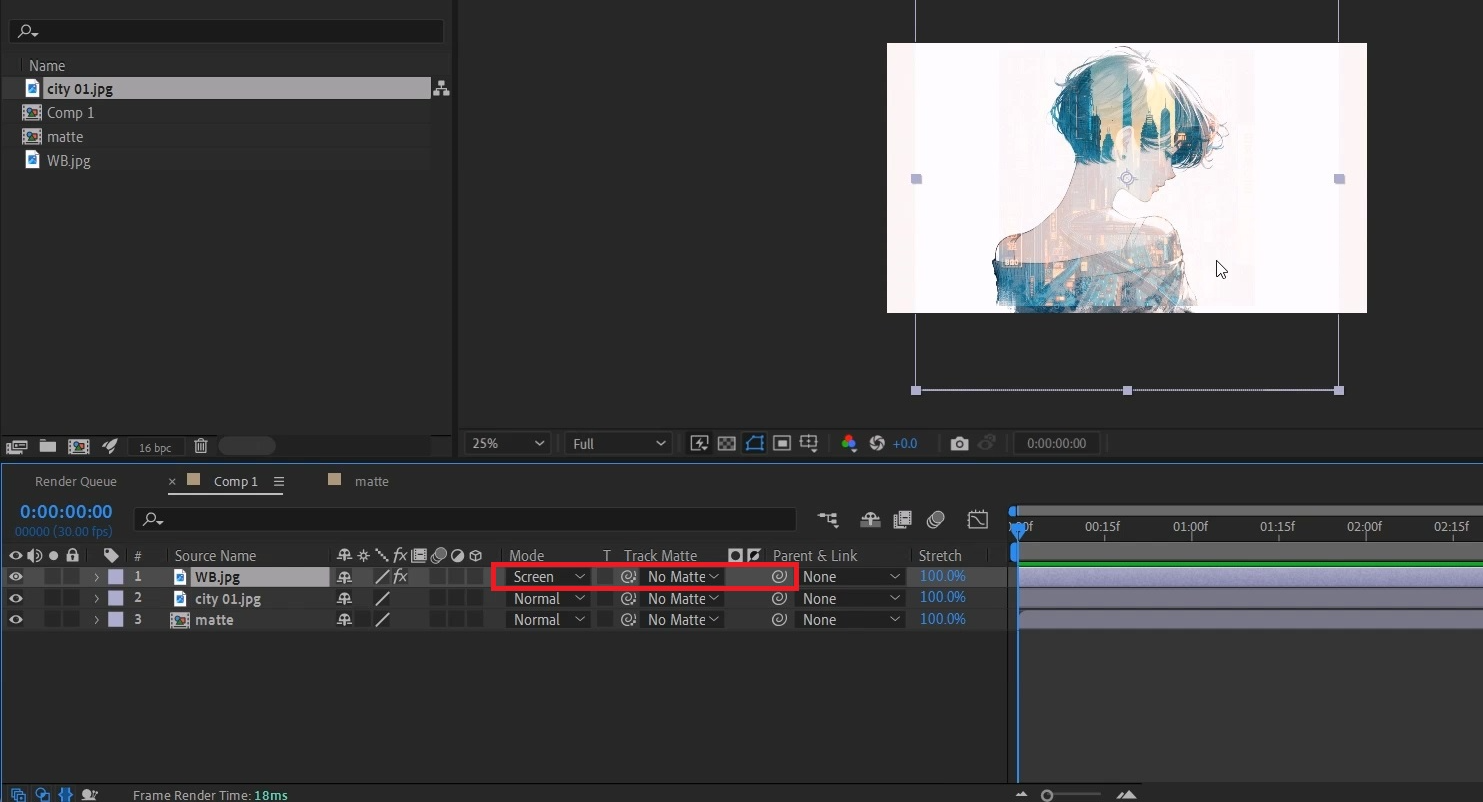This screenshot has height=802, width=1483.
Task: Open the Screen blending mode dropdown for WB.jpg
Action: (x=549, y=577)
